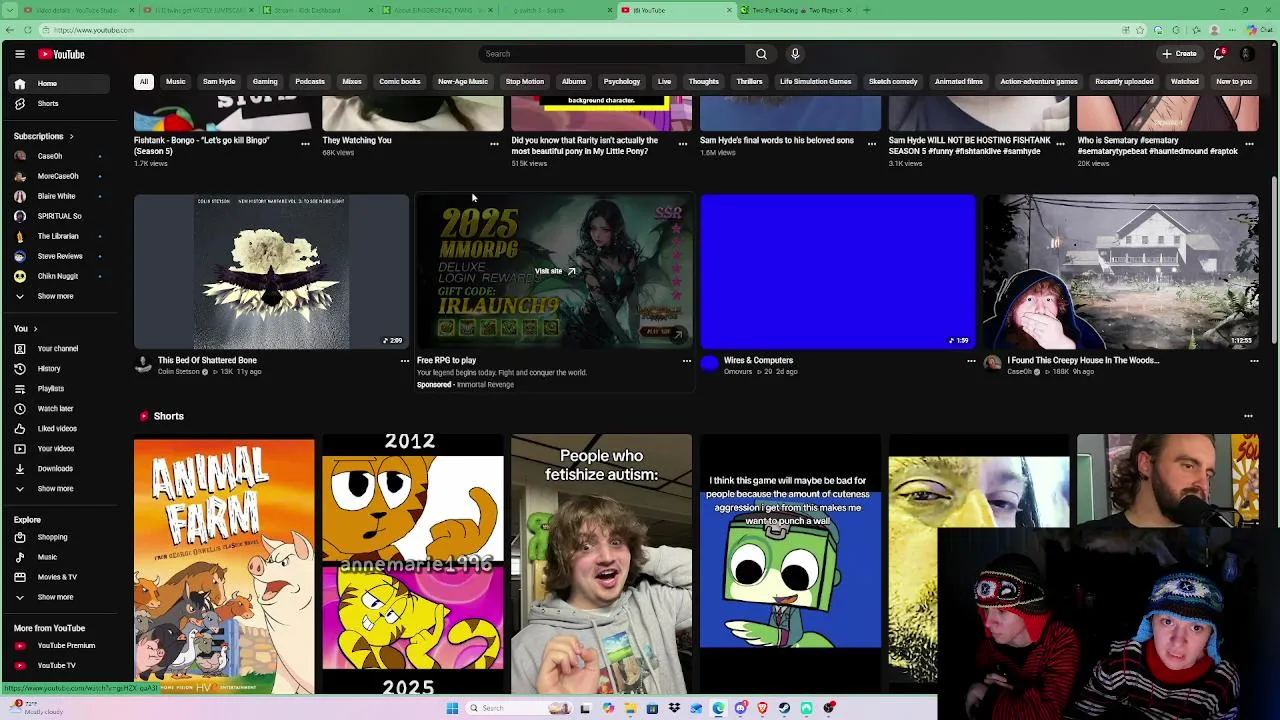This screenshot has width=1280, height=720.
Task: Select the Psychology filter chip
Action: (622, 82)
